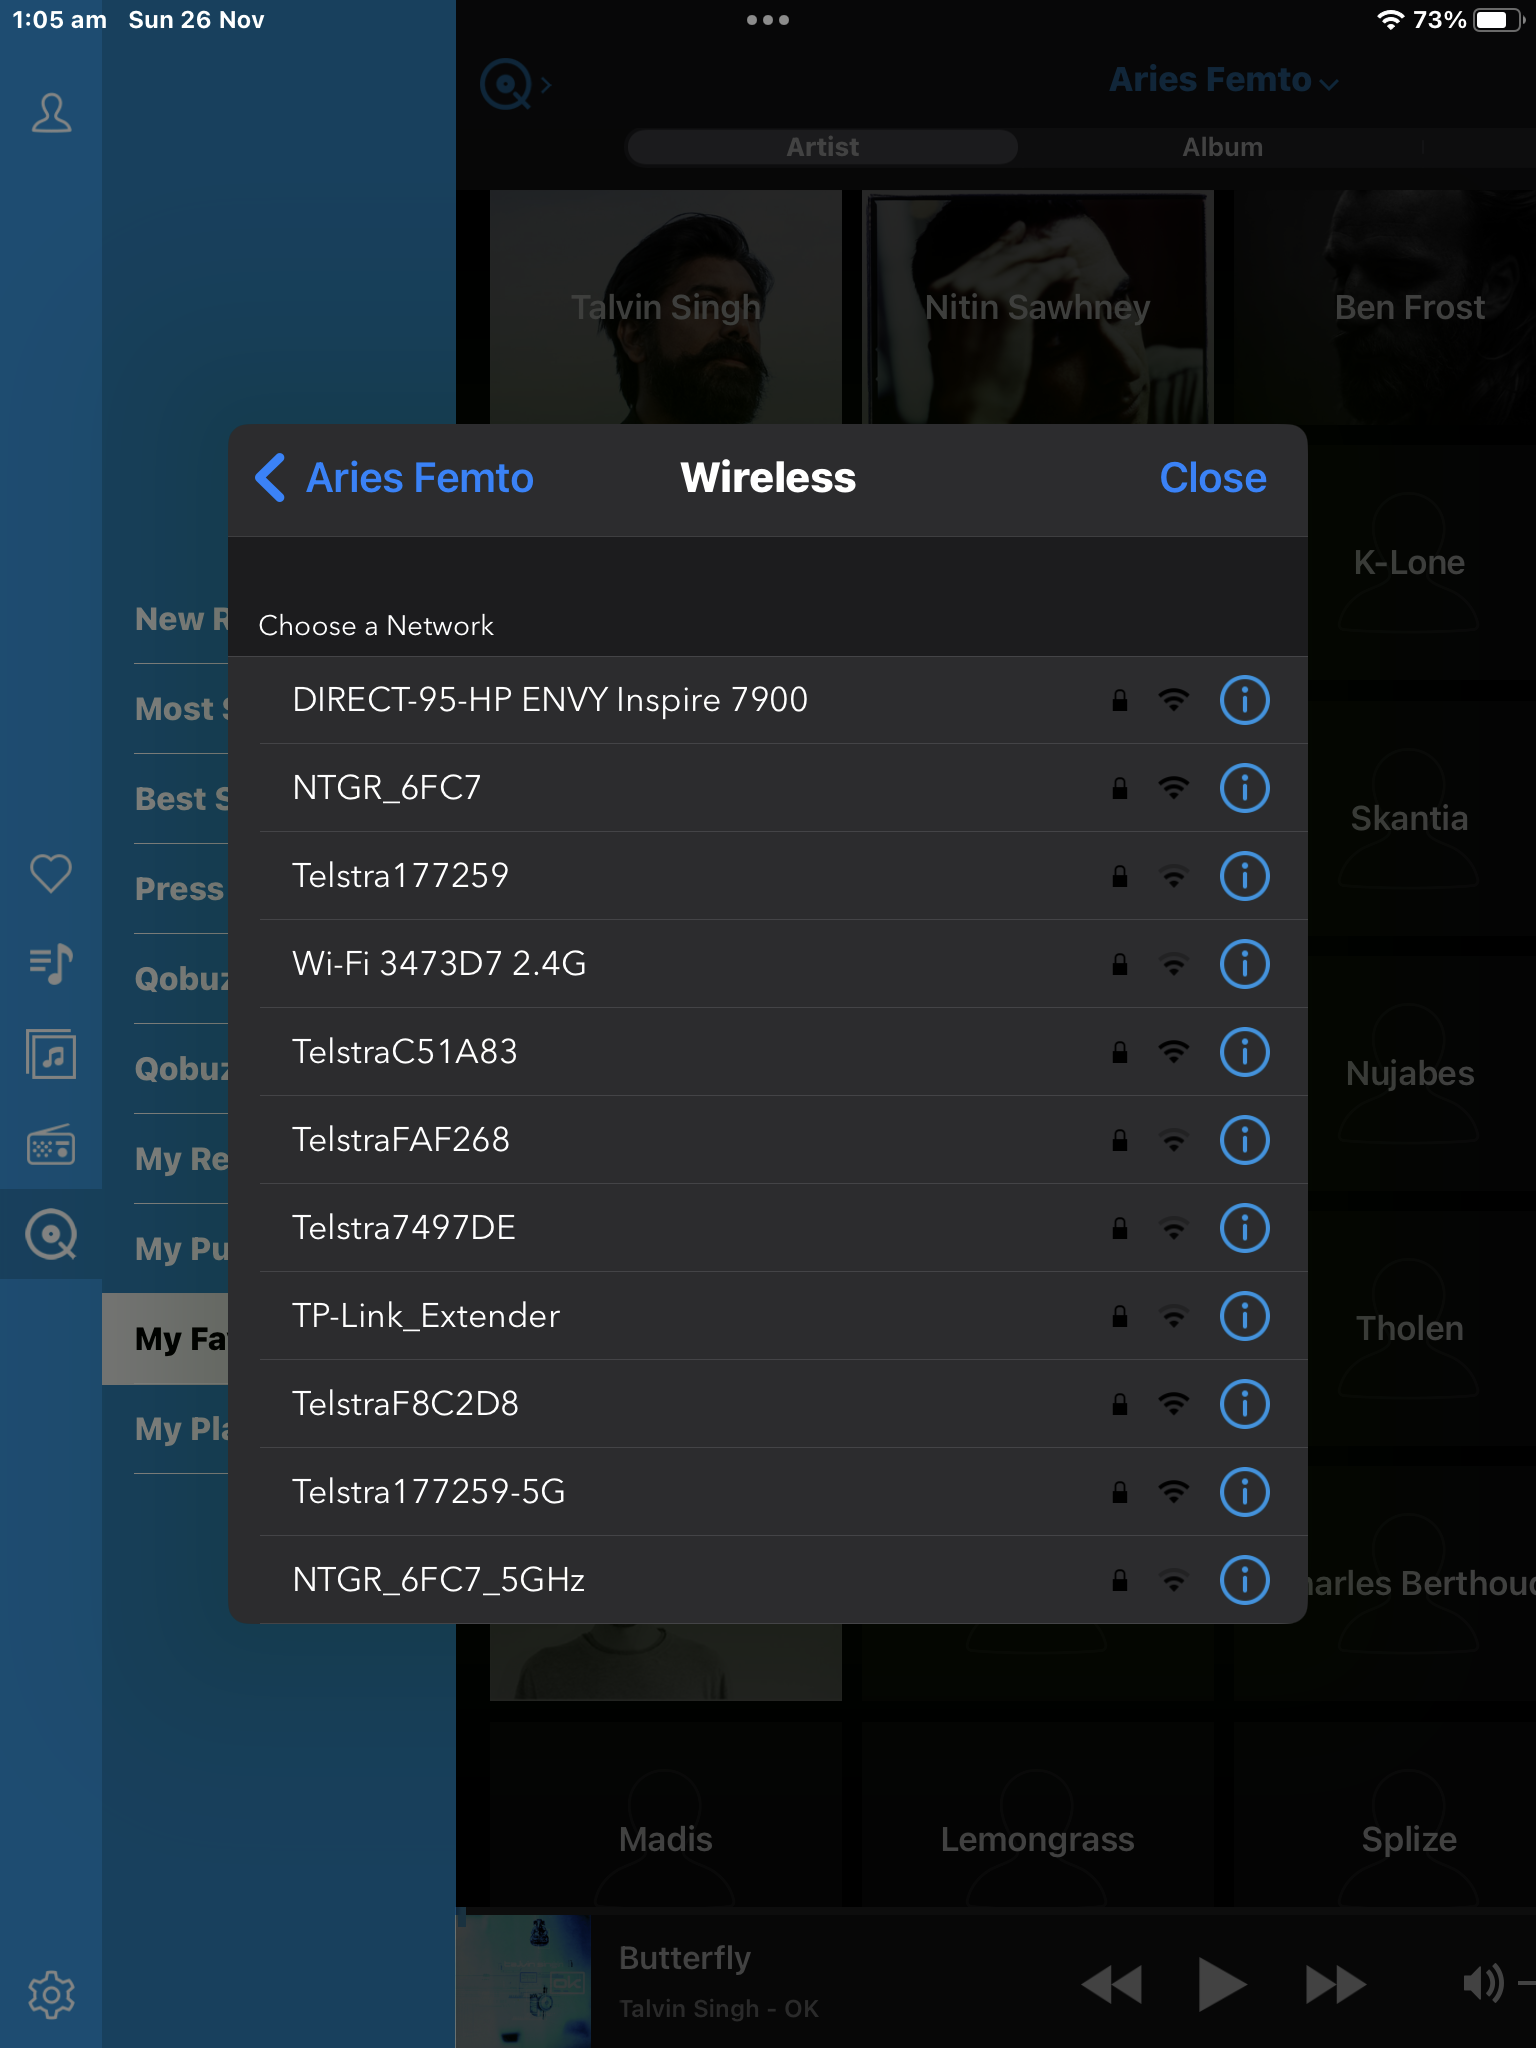The height and width of the screenshot is (2048, 1536).
Task: Open info for TP-Link_Extender network
Action: point(1245,1316)
